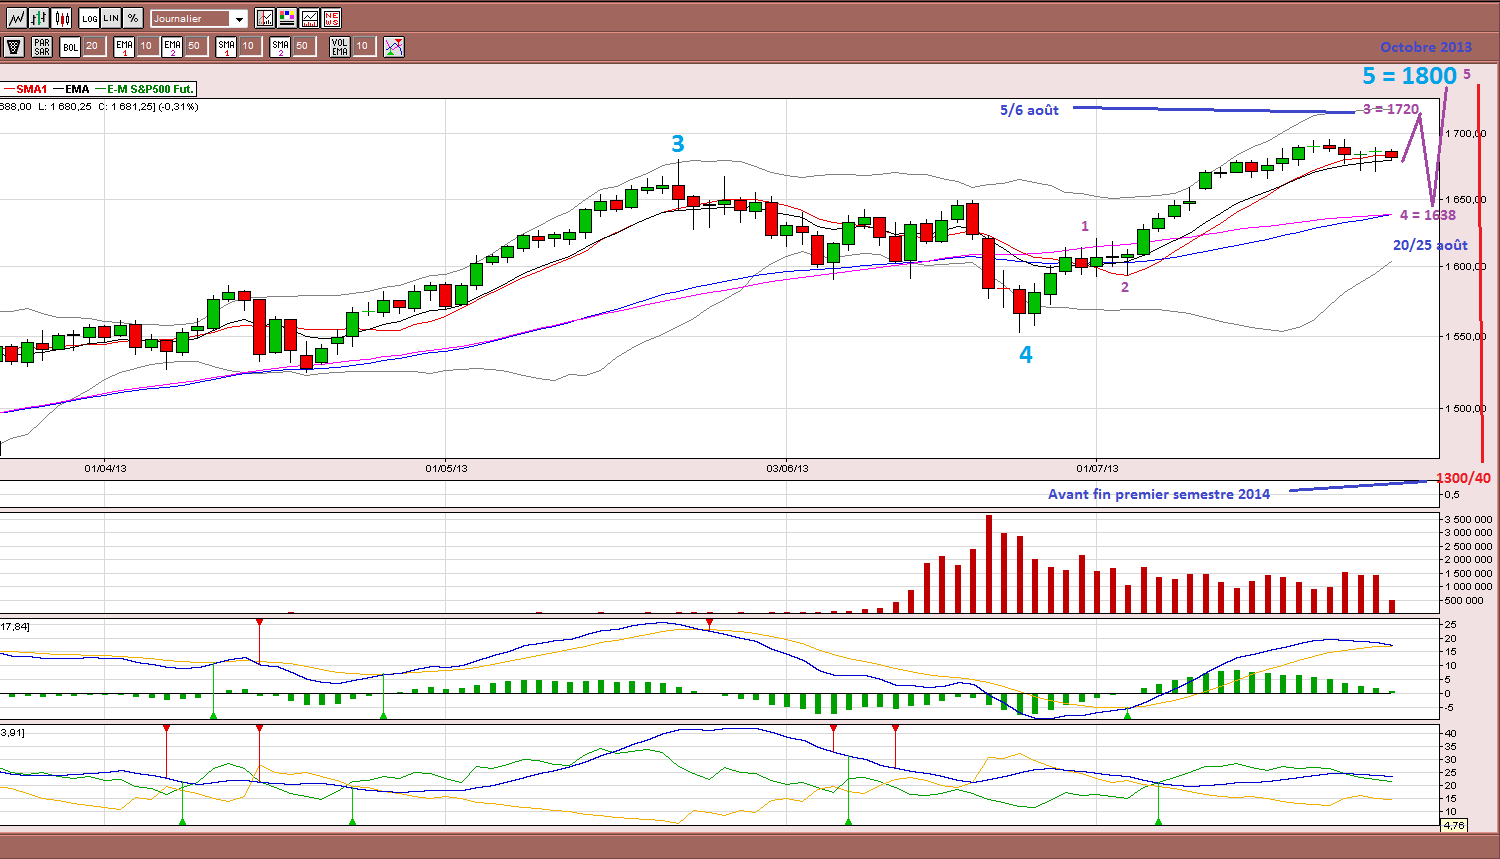The image size is (1500, 859).
Task: Toggle the Parabolic SAR indicator
Action: 42,46
